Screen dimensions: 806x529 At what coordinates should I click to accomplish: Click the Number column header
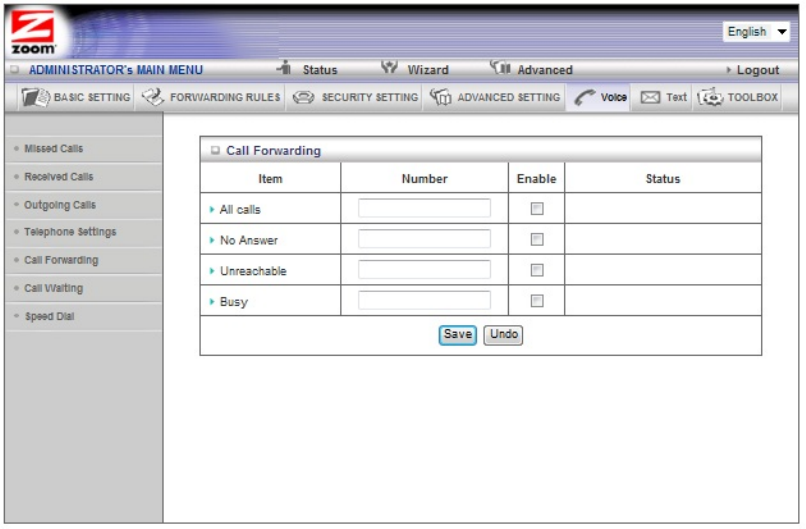point(425,179)
